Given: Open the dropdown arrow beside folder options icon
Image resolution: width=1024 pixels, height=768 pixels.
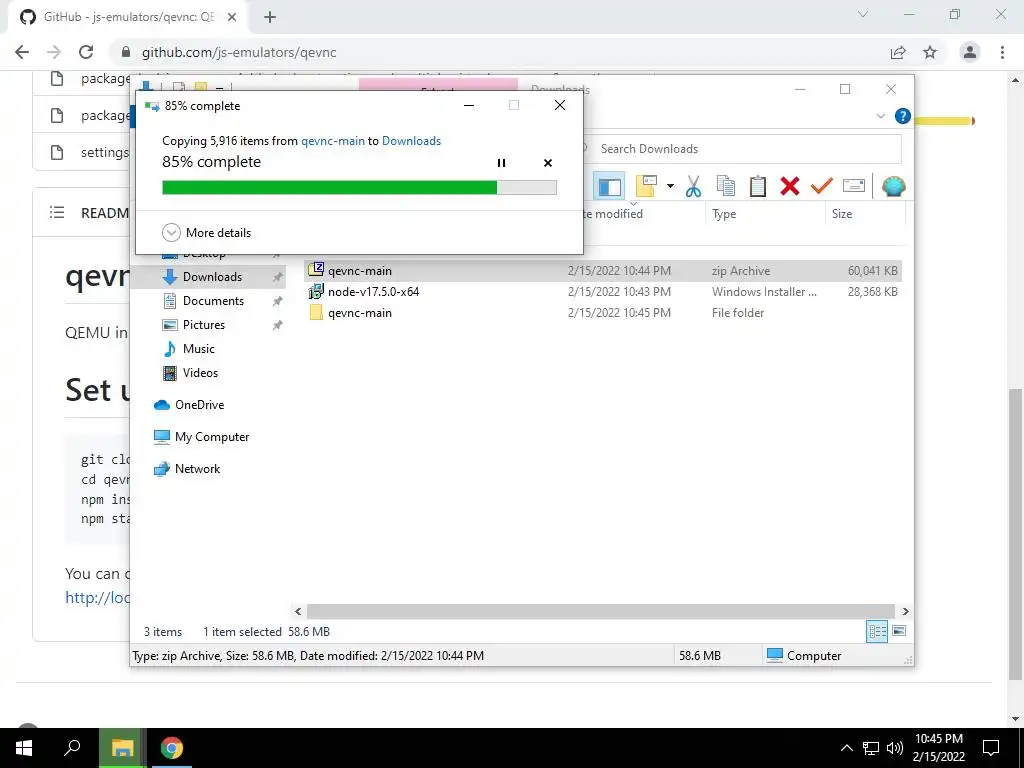Looking at the screenshot, I should [x=670, y=186].
